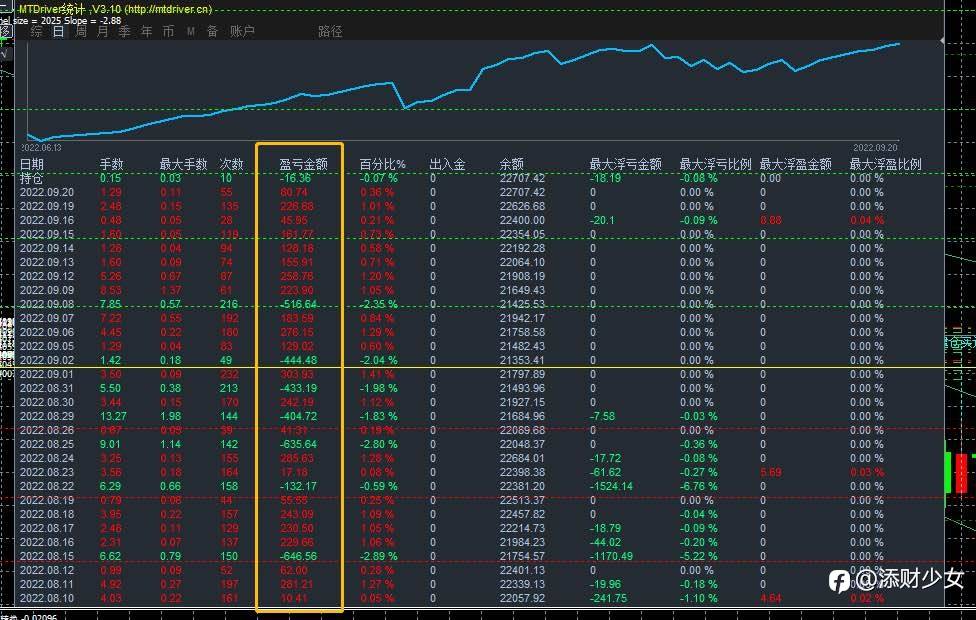This screenshot has width=976, height=620.
Task: Open the 备 tab
Action: point(212,31)
